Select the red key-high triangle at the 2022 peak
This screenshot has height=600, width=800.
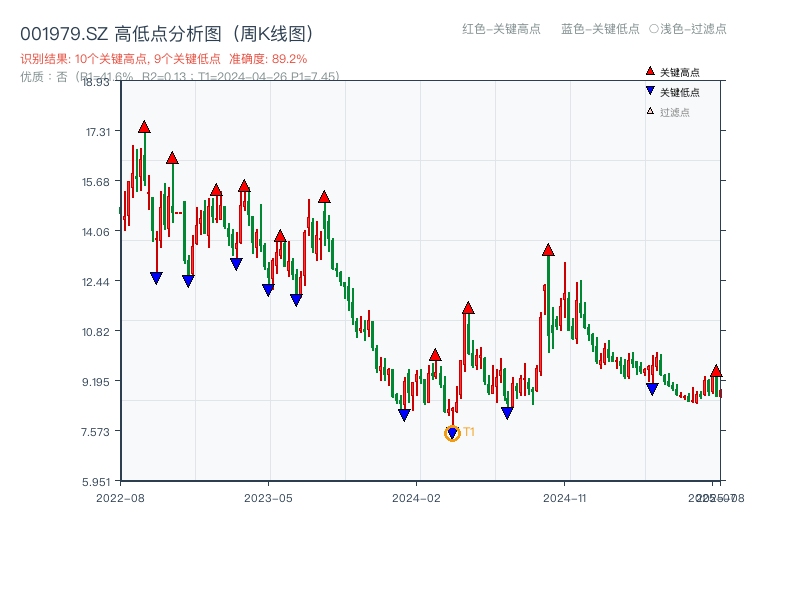pyautogui.click(x=143, y=127)
